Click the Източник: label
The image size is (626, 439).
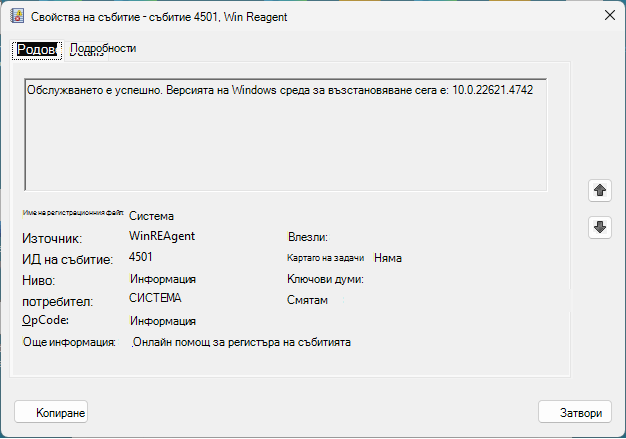[x=52, y=239]
